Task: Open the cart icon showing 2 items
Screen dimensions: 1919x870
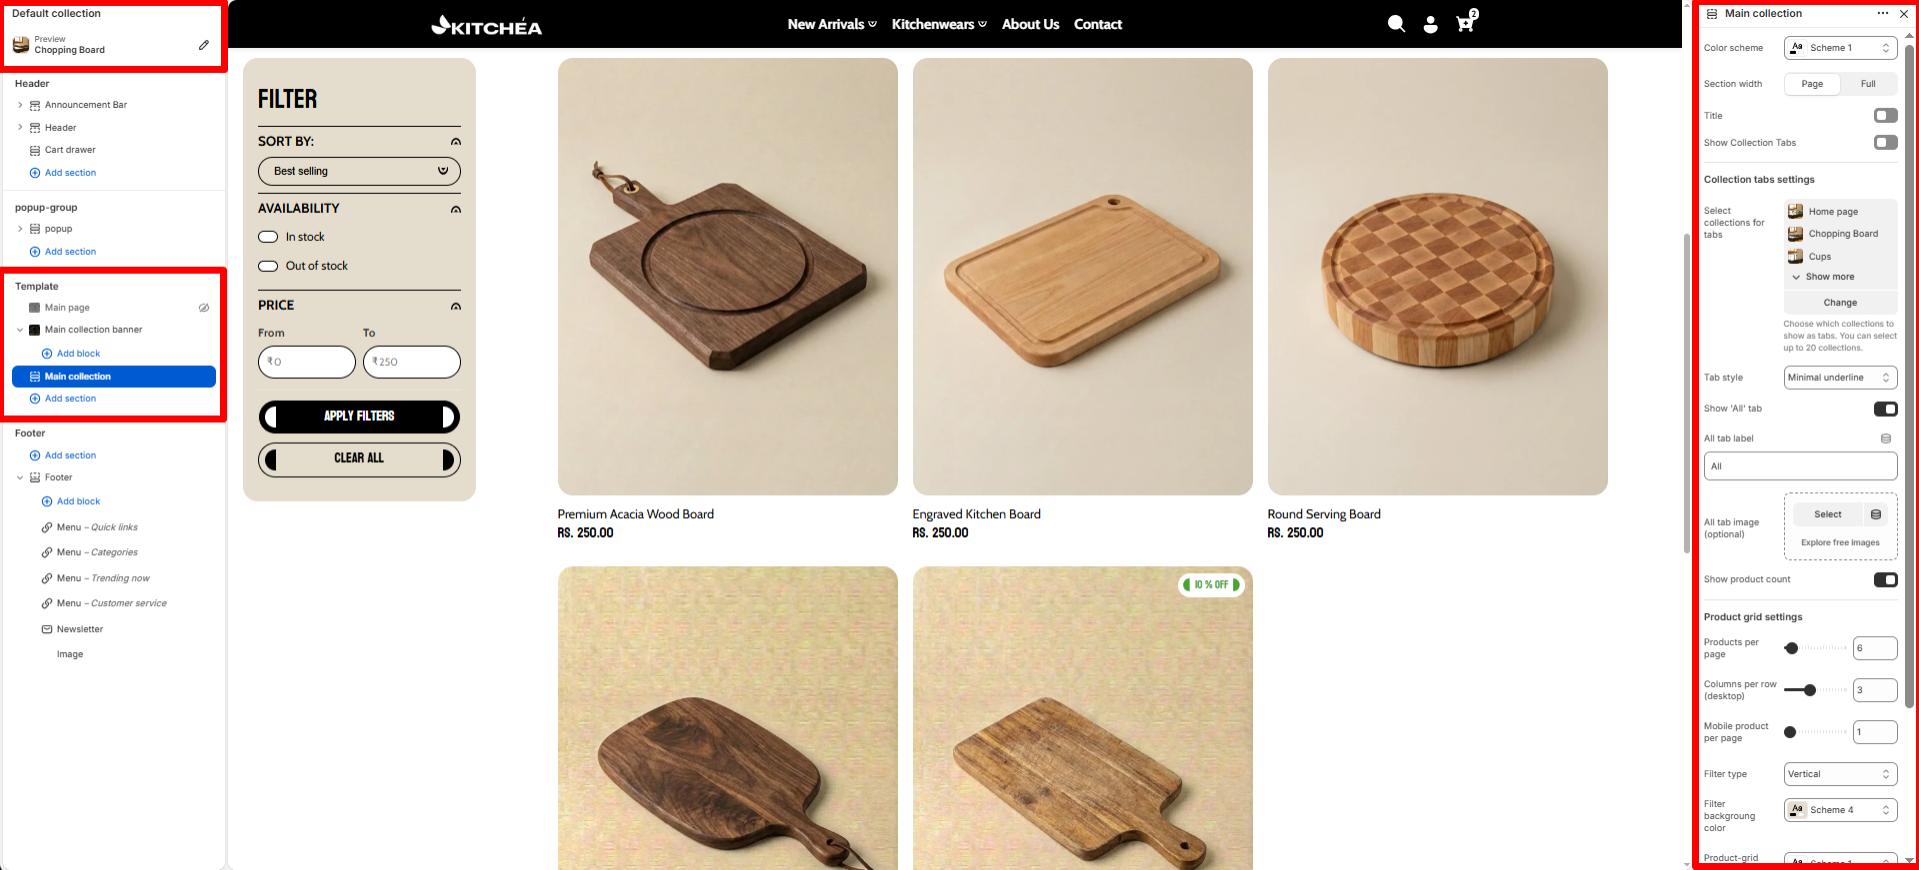Action: (x=1464, y=23)
